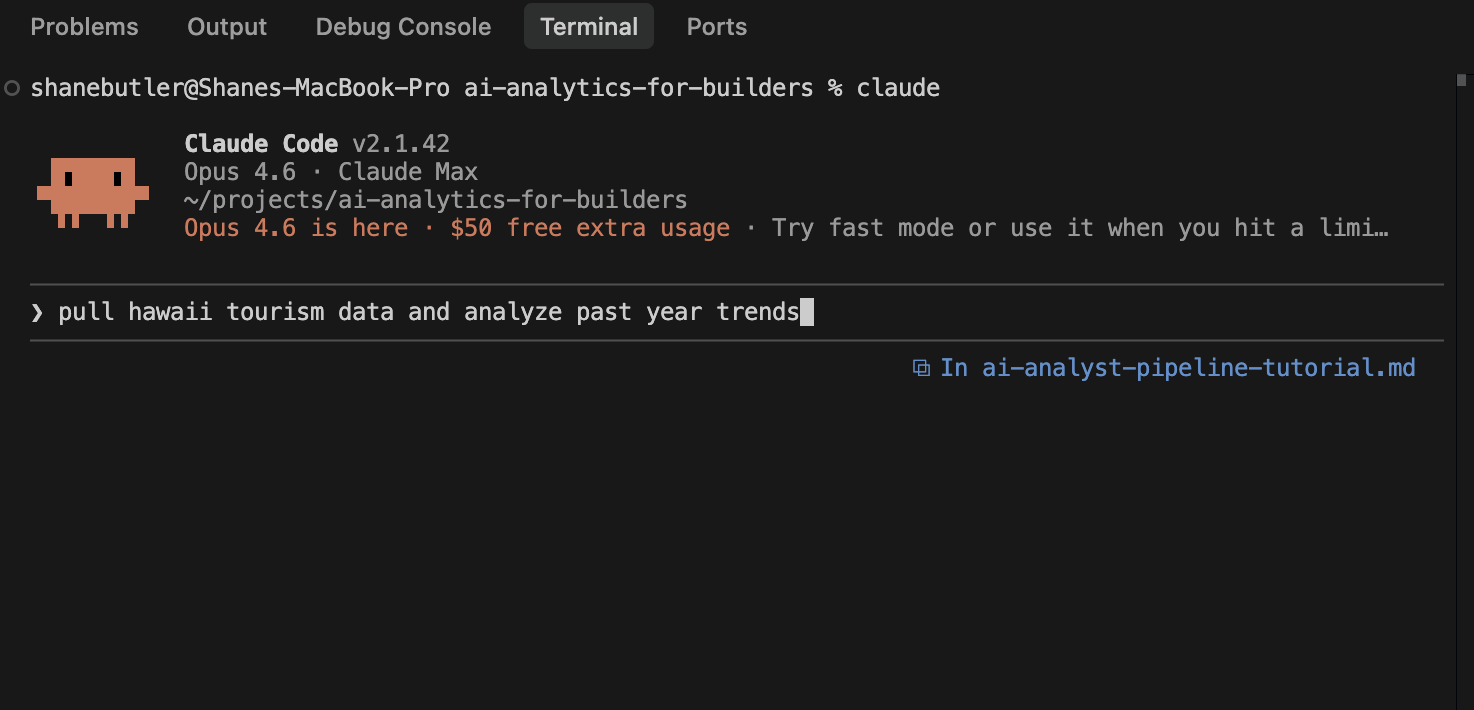The height and width of the screenshot is (710, 1474).
Task: Open the Debug Console tab
Action: [403, 26]
